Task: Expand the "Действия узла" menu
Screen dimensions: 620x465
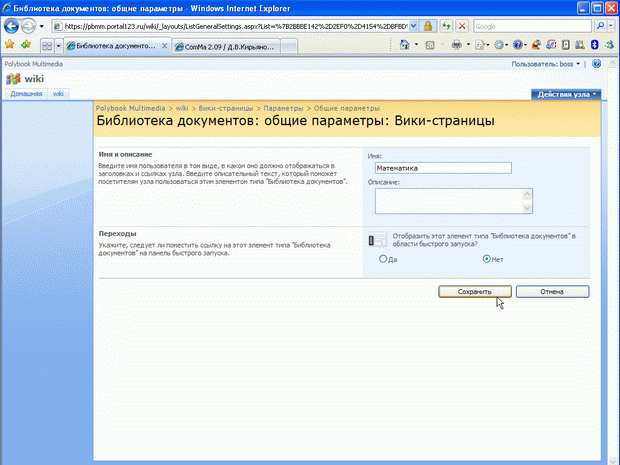Action: 566,94
